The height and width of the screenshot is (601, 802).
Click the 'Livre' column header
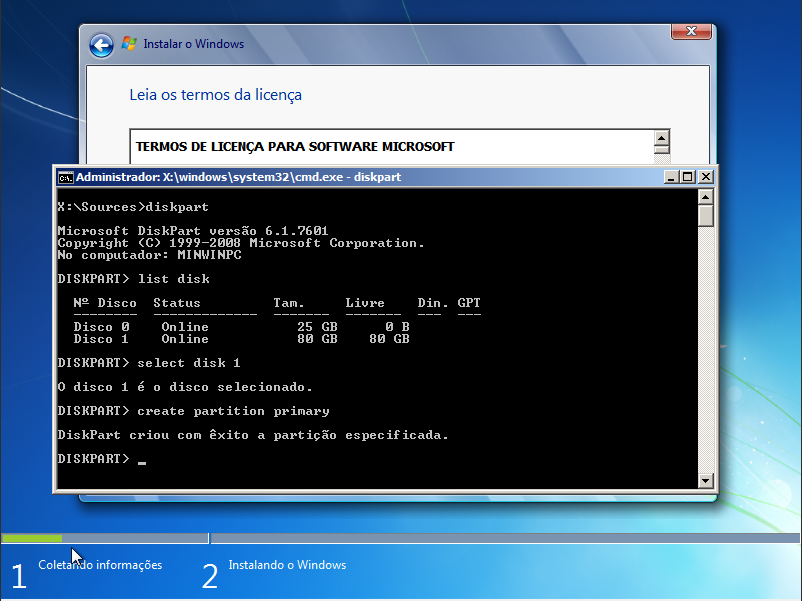pyautogui.click(x=365, y=303)
